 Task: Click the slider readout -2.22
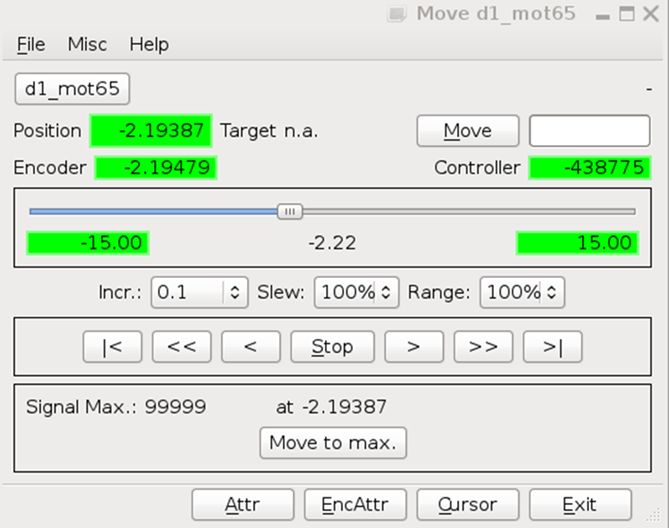coord(332,243)
